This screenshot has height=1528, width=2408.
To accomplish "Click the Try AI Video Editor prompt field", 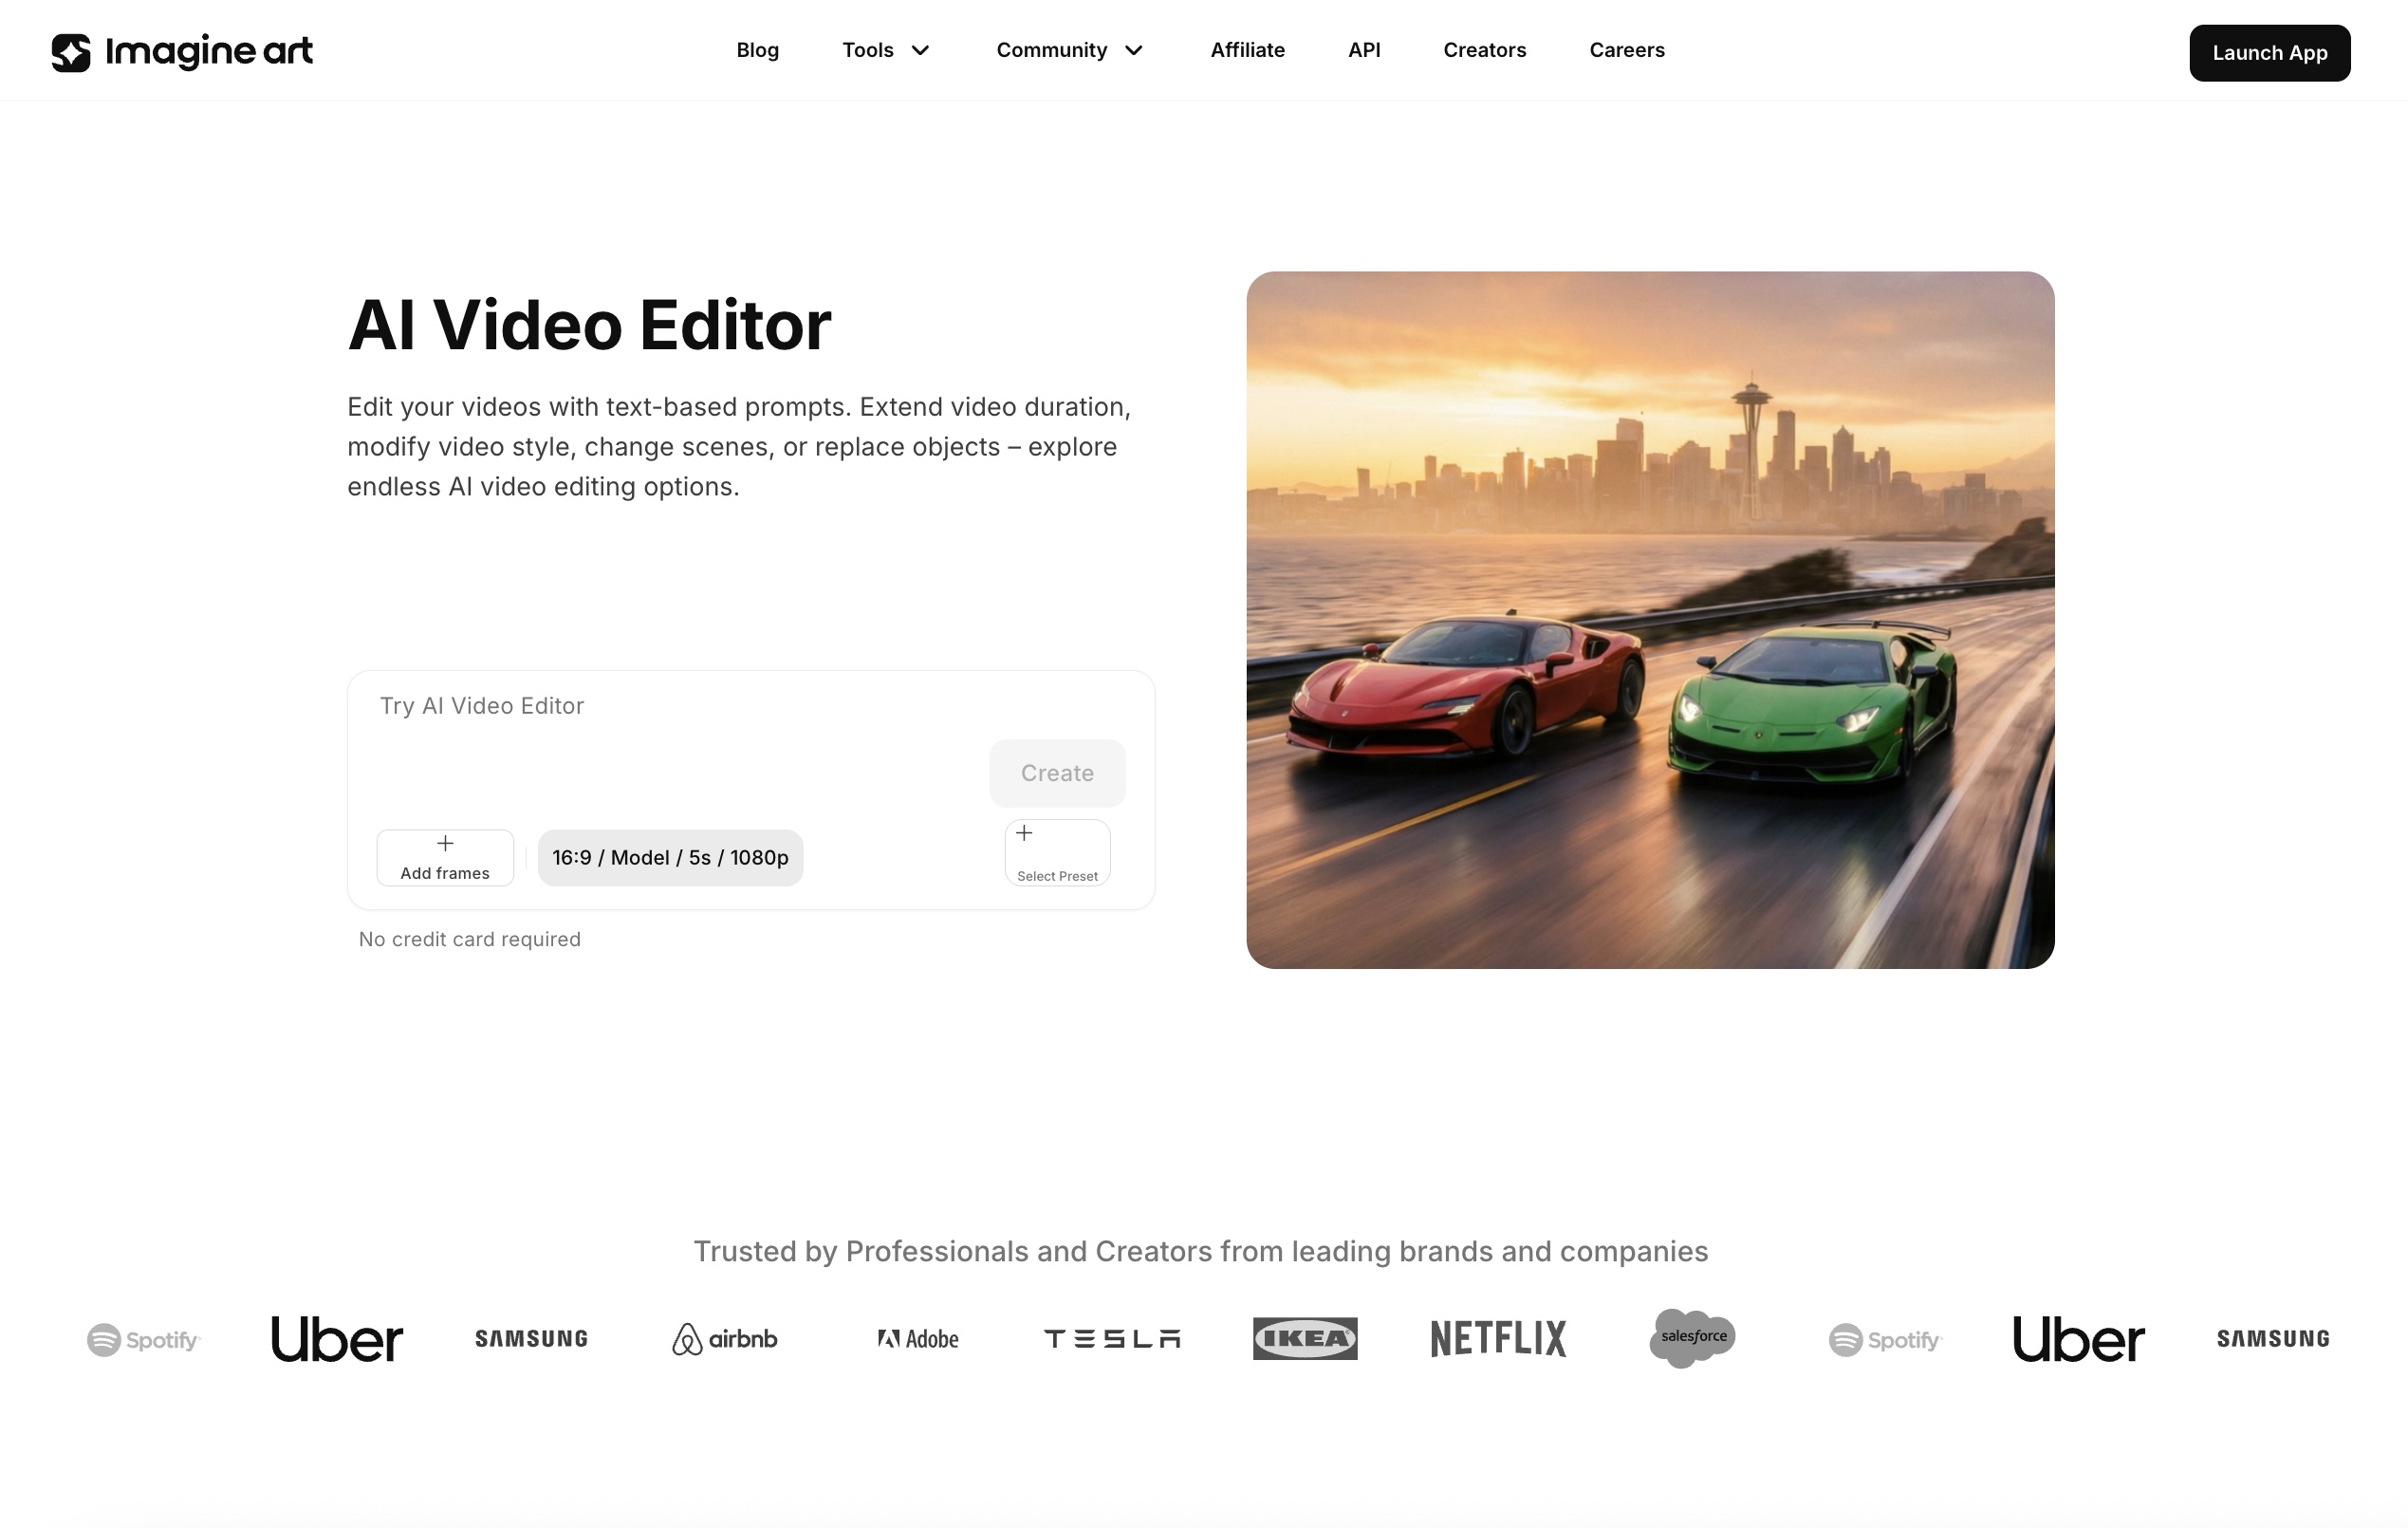I will [660, 707].
